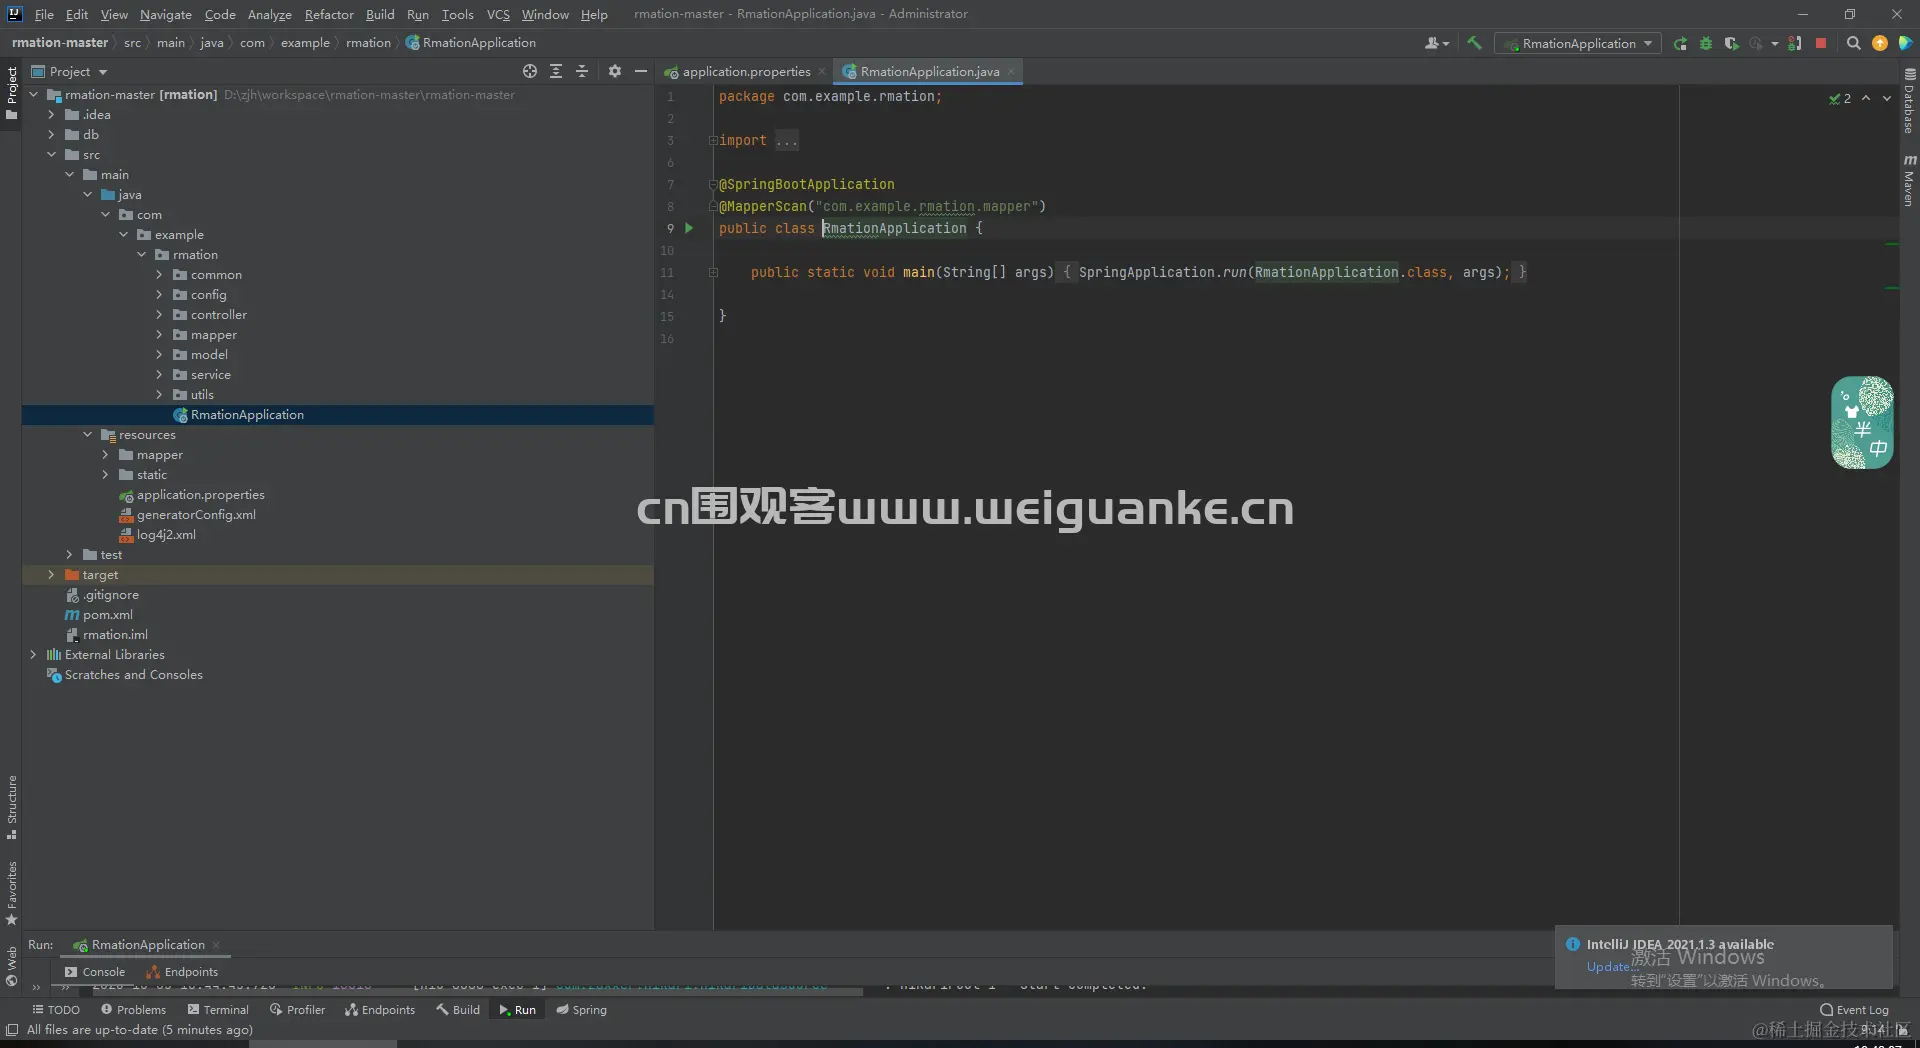This screenshot has height=1048, width=1920.
Task: Stop the running application with the red square
Action: [1821, 43]
